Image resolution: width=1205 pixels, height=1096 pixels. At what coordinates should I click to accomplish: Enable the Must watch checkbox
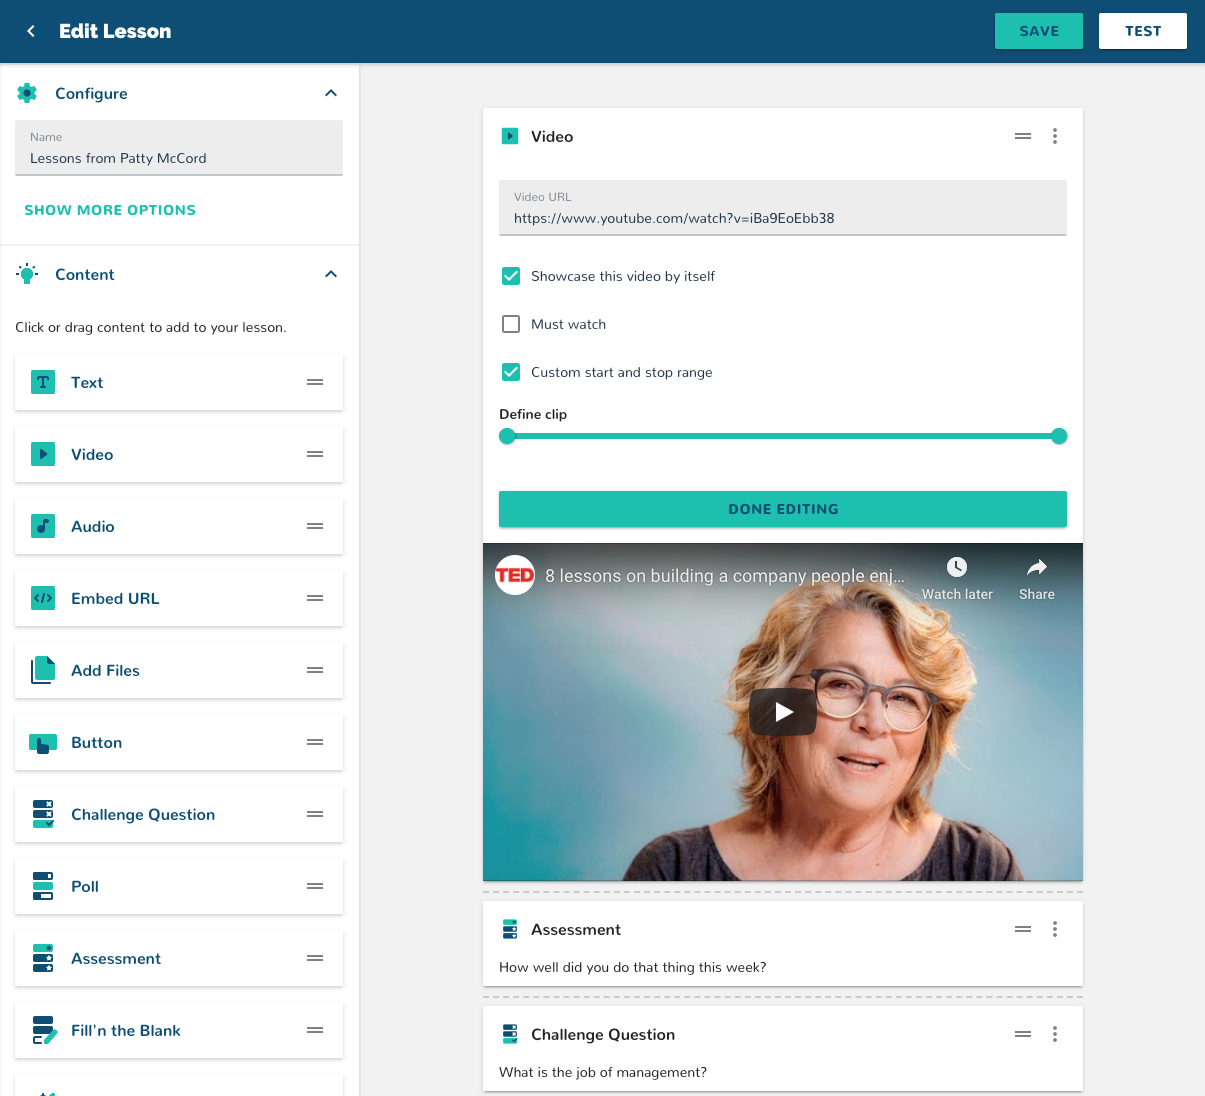coord(511,324)
